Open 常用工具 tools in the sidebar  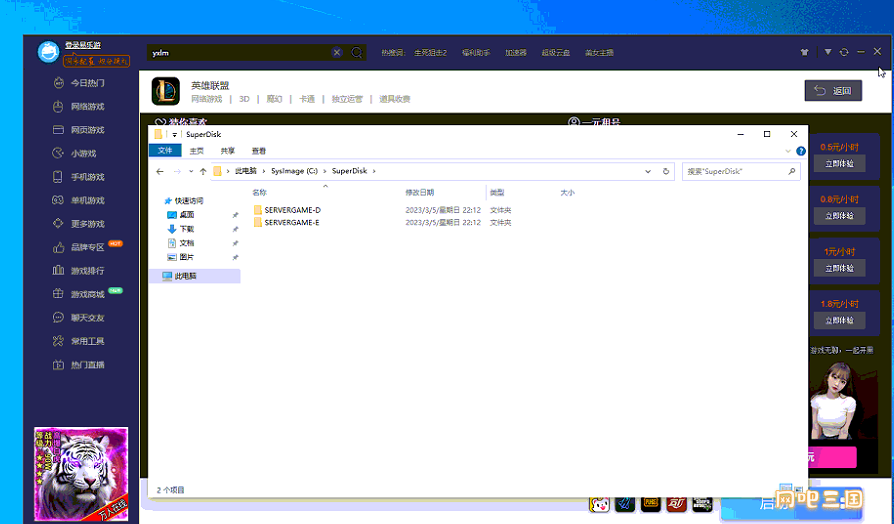tap(79, 342)
